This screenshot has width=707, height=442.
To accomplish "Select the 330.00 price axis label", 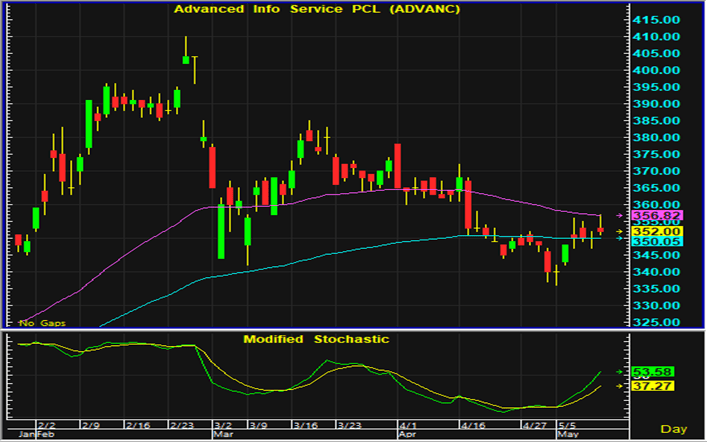I will (656, 305).
